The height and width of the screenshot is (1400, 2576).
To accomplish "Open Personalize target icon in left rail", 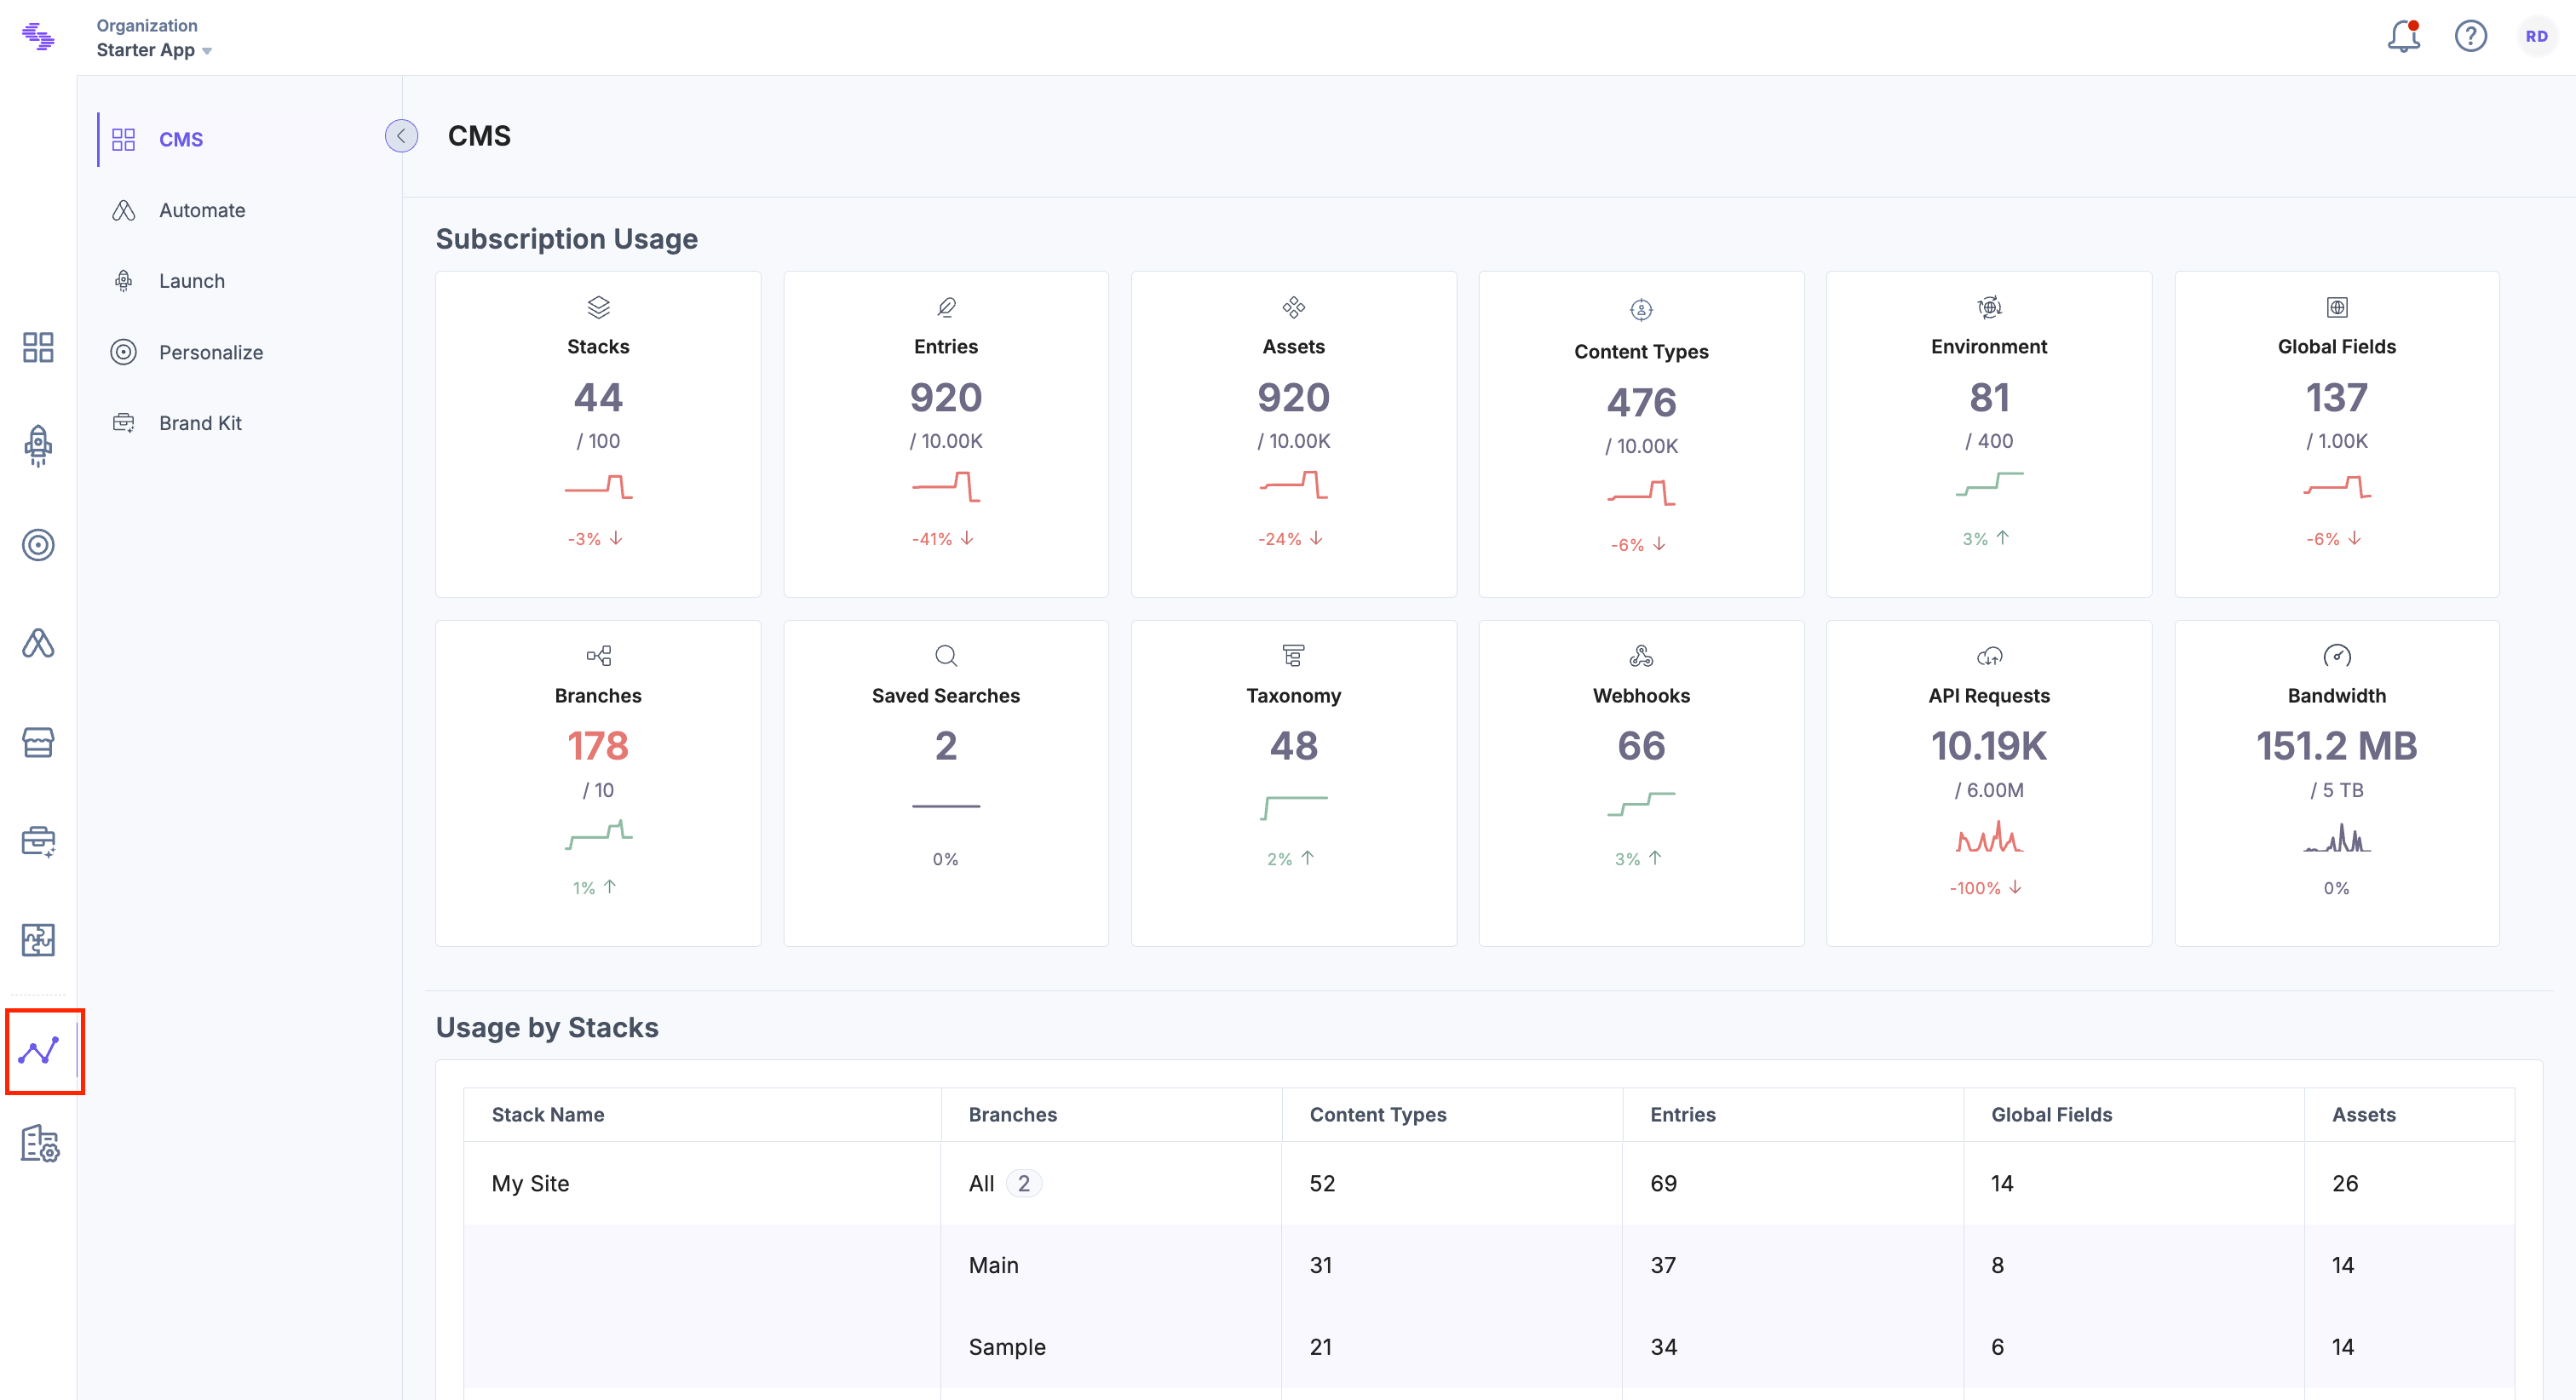I will click(x=38, y=545).
